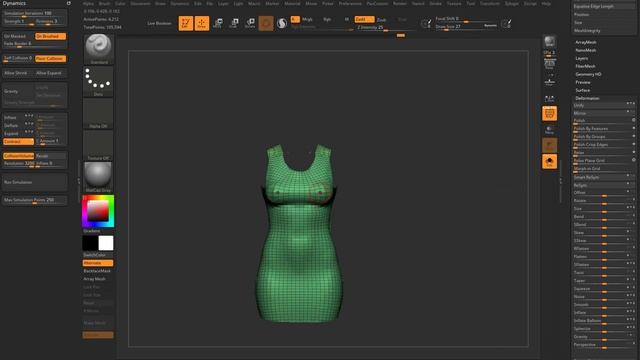Select the Rotate transform icon
This screenshot has width=640, height=360.
[250, 23]
